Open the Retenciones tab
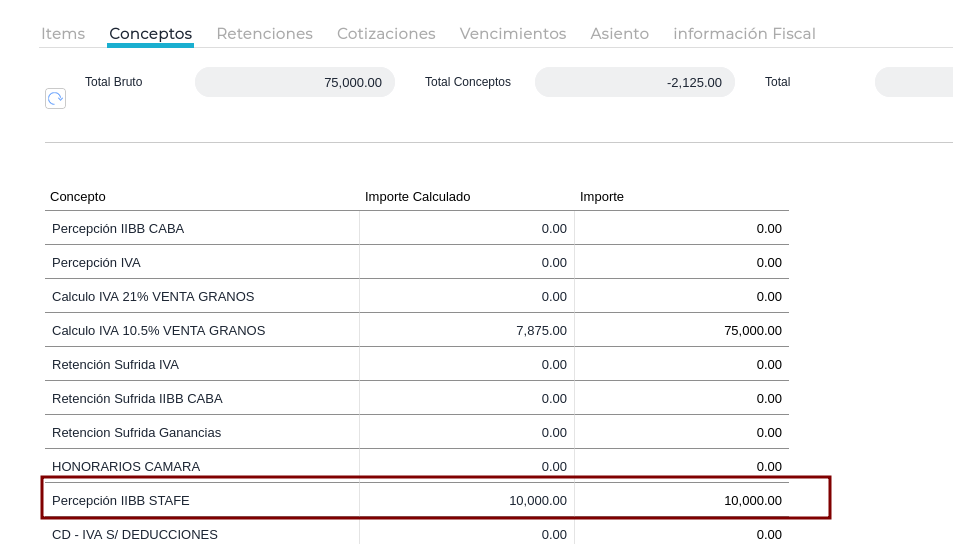 click(264, 33)
